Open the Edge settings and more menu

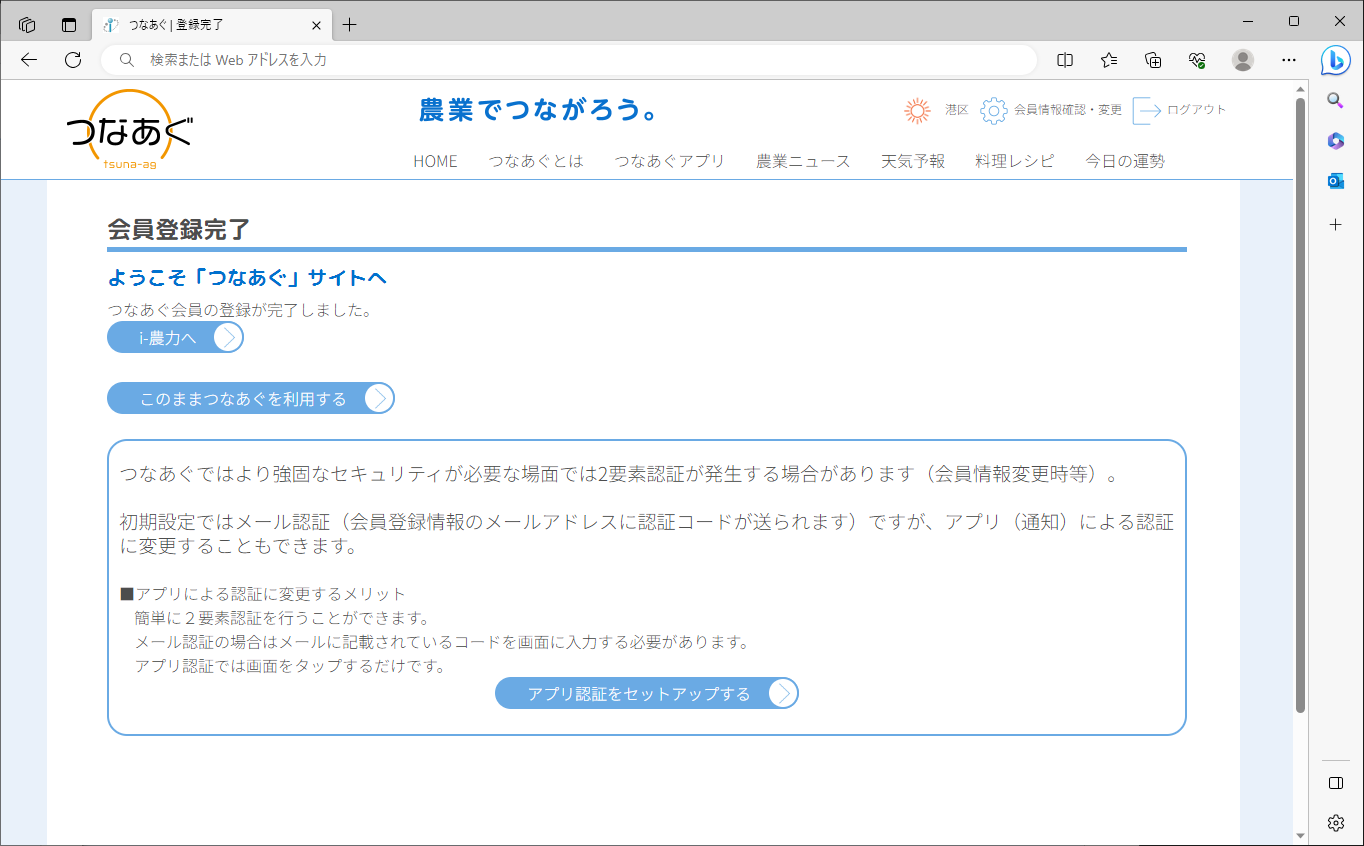click(x=1289, y=60)
